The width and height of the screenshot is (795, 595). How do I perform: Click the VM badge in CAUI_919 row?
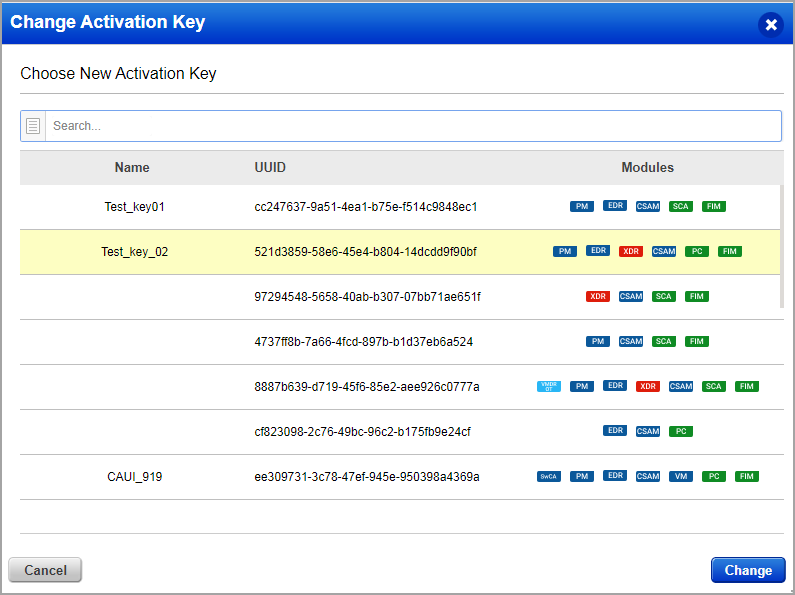pos(680,476)
